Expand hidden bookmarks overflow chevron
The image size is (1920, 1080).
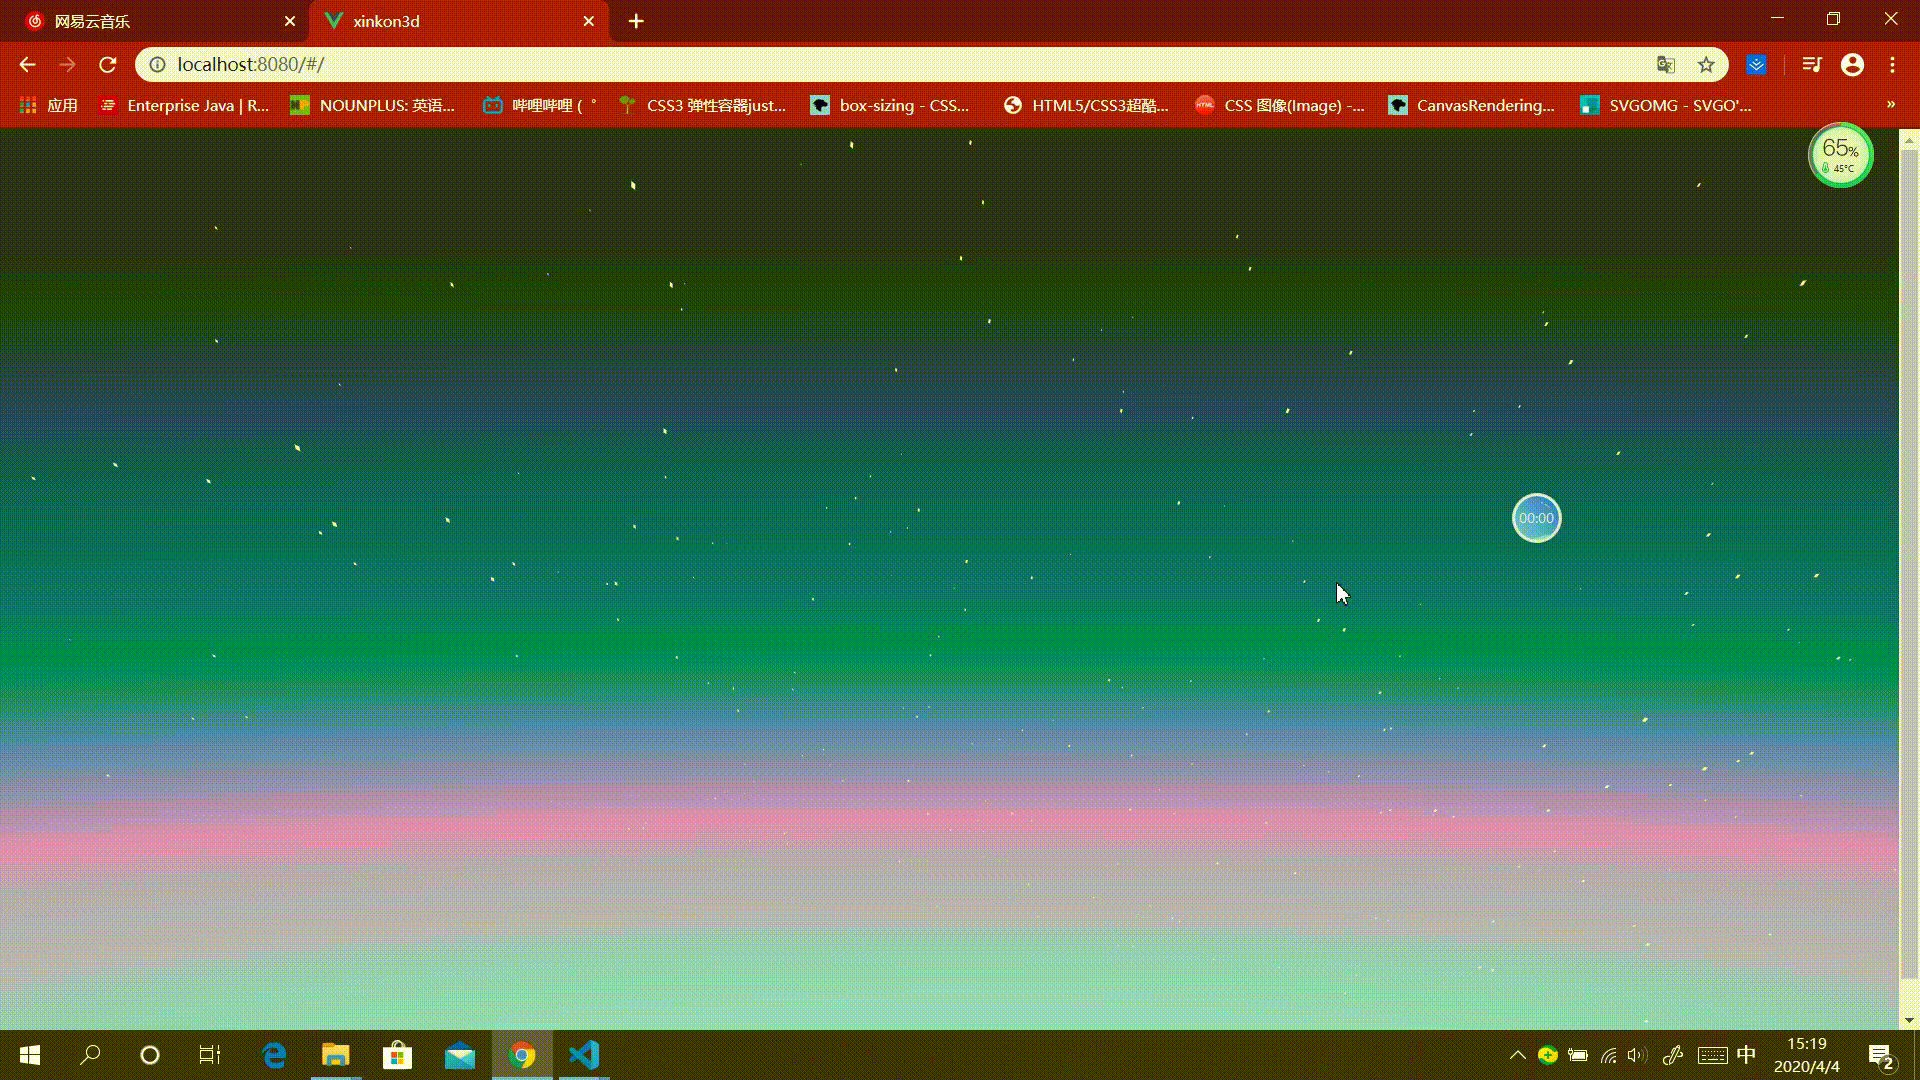[x=1890, y=105]
